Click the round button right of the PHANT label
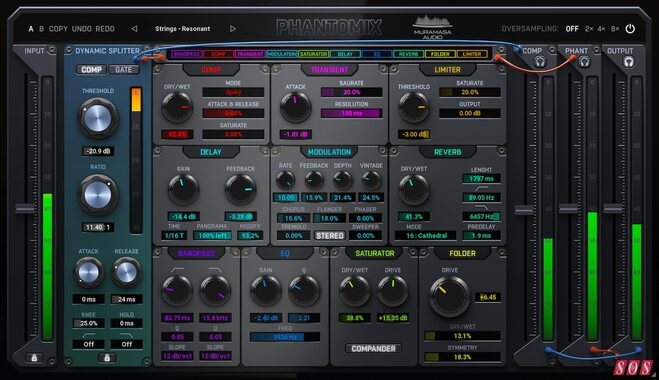The width and height of the screenshot is (659, 380). (596, 50)
